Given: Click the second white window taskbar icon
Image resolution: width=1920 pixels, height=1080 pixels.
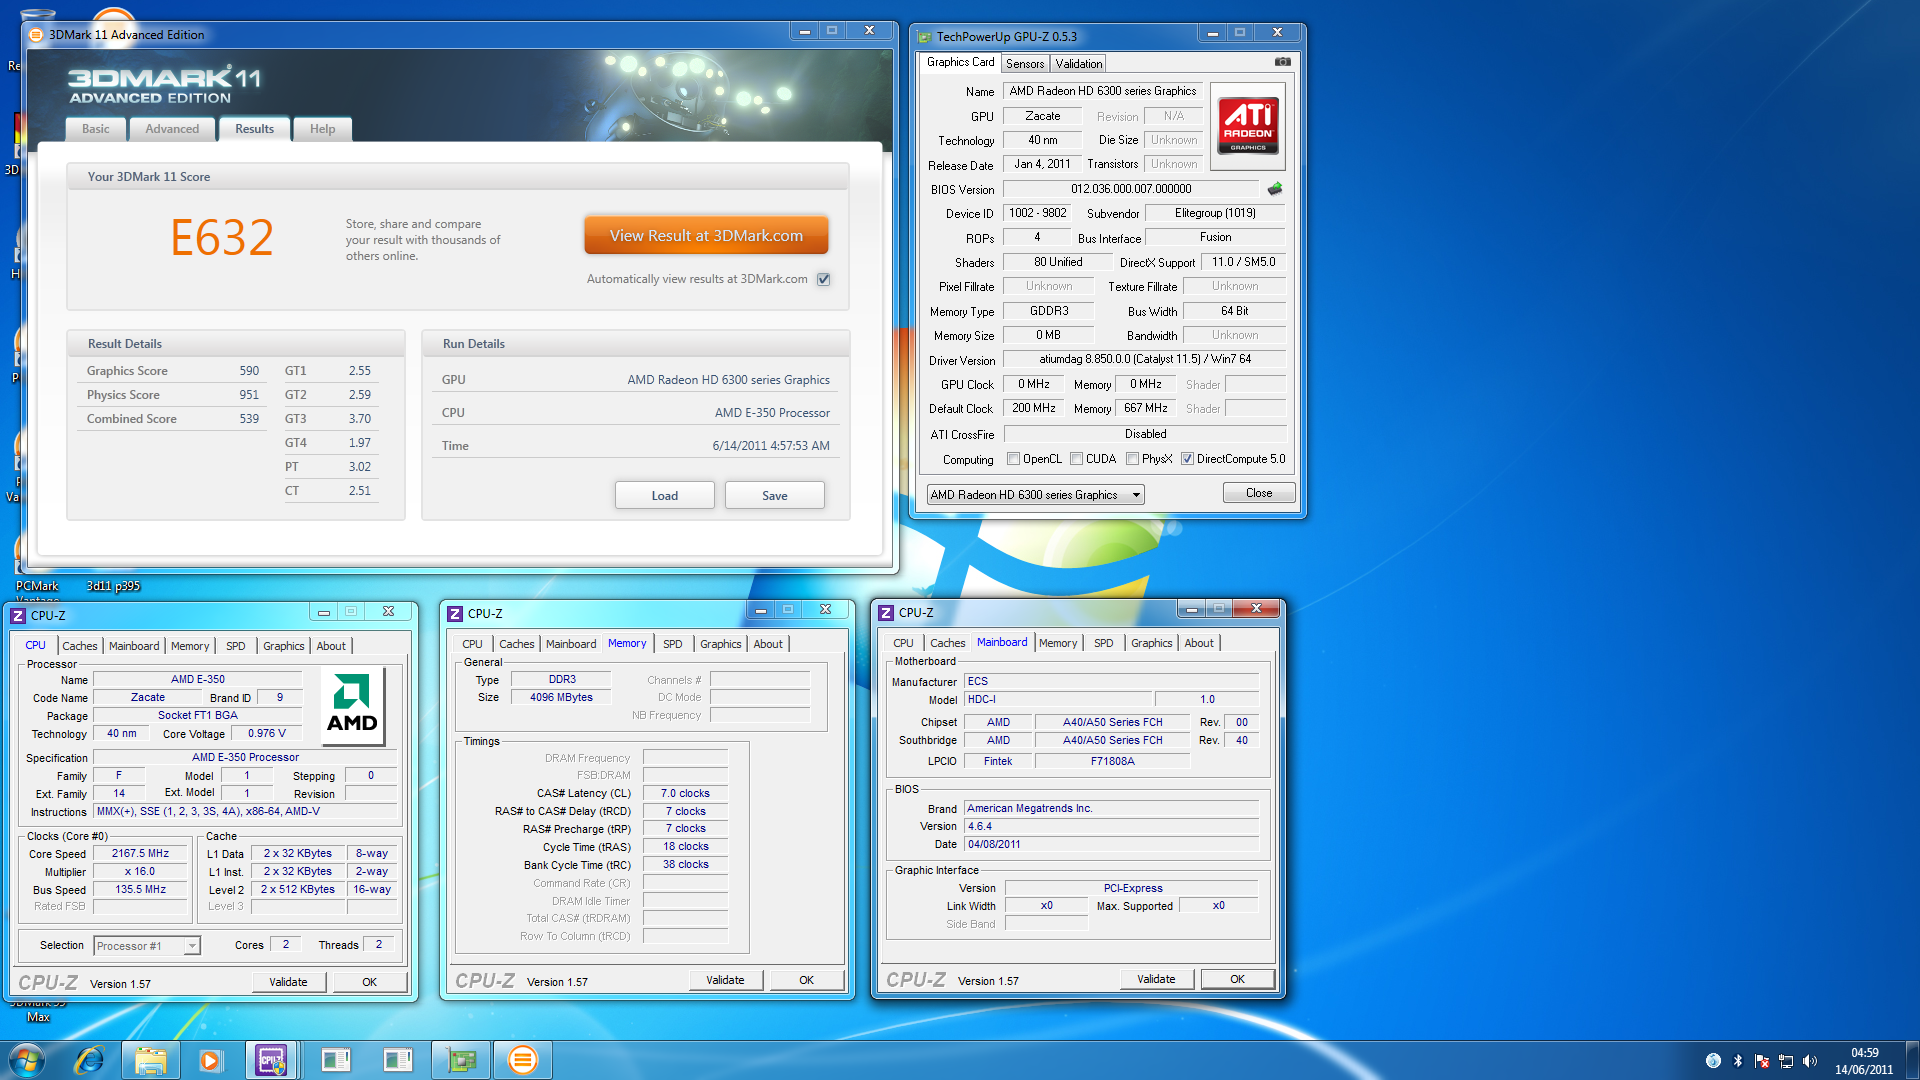Looking at the screenshot, I should click(x=398, y=1060).
